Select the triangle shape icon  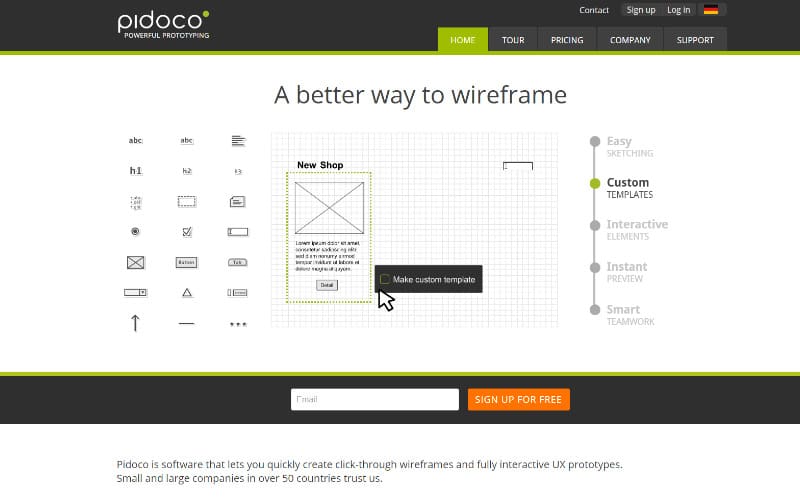coord(186,292)
